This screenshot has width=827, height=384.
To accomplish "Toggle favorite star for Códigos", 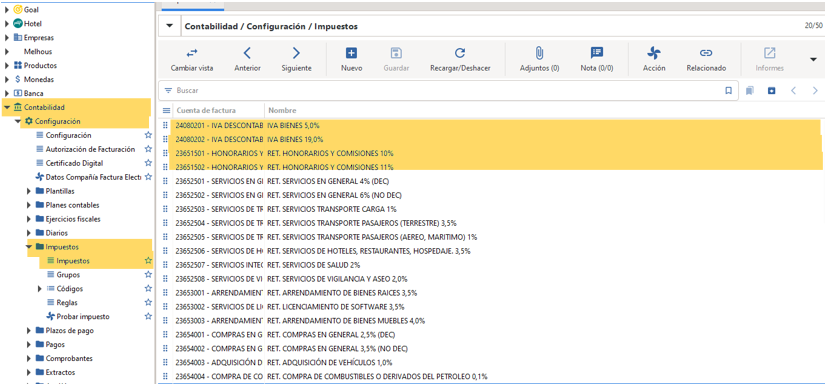I will (148, 289).
